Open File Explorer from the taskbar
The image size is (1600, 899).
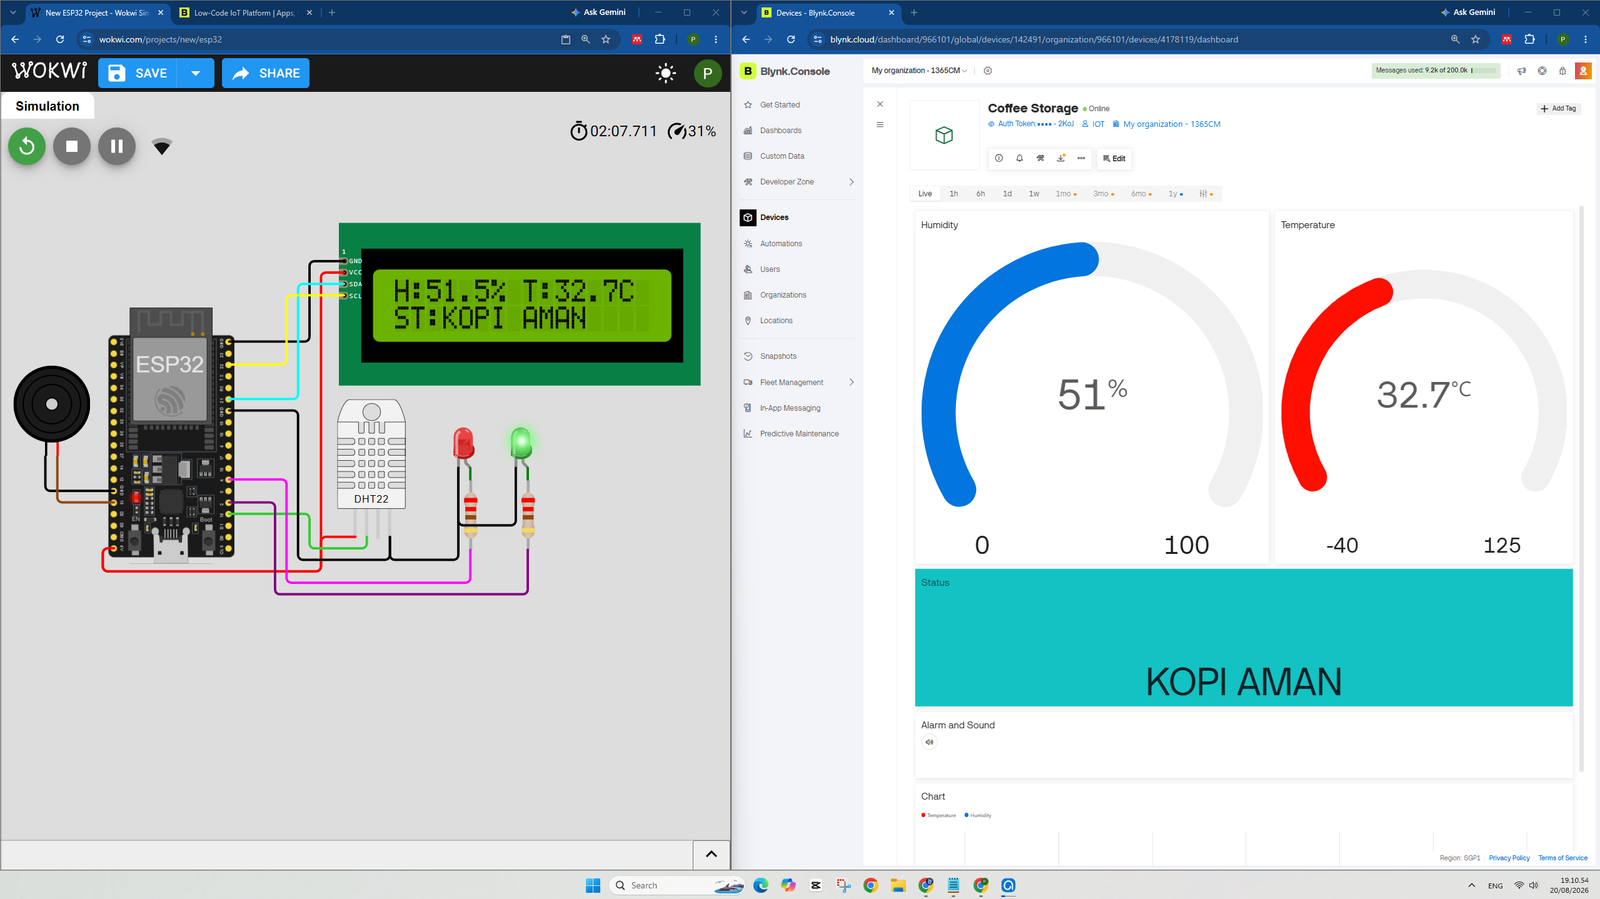coord(898,885)
